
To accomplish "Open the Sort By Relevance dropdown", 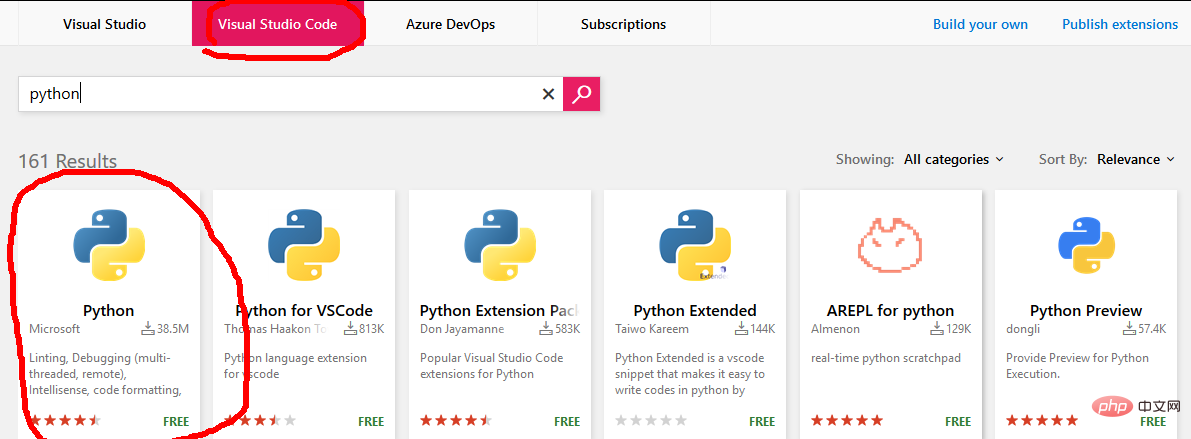I will pyautogui.click(x=1136, y=159).
